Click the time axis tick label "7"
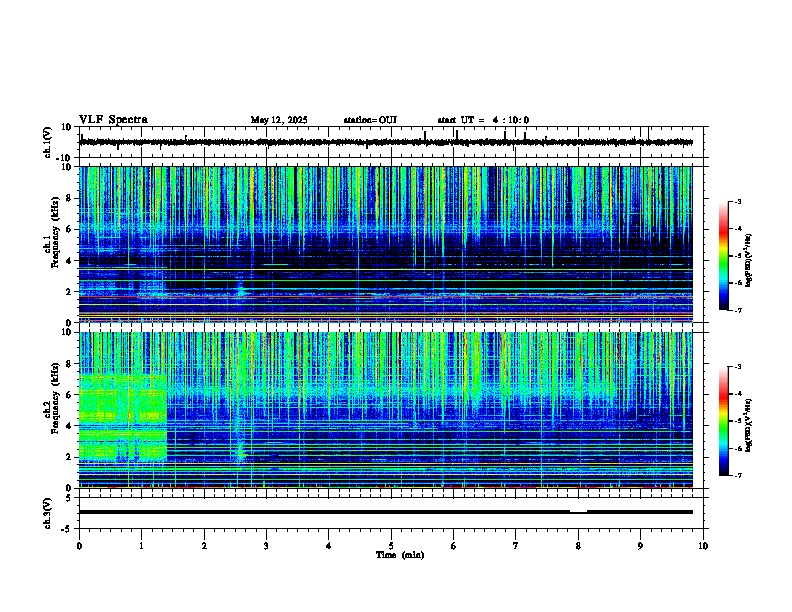 point(516,546)
